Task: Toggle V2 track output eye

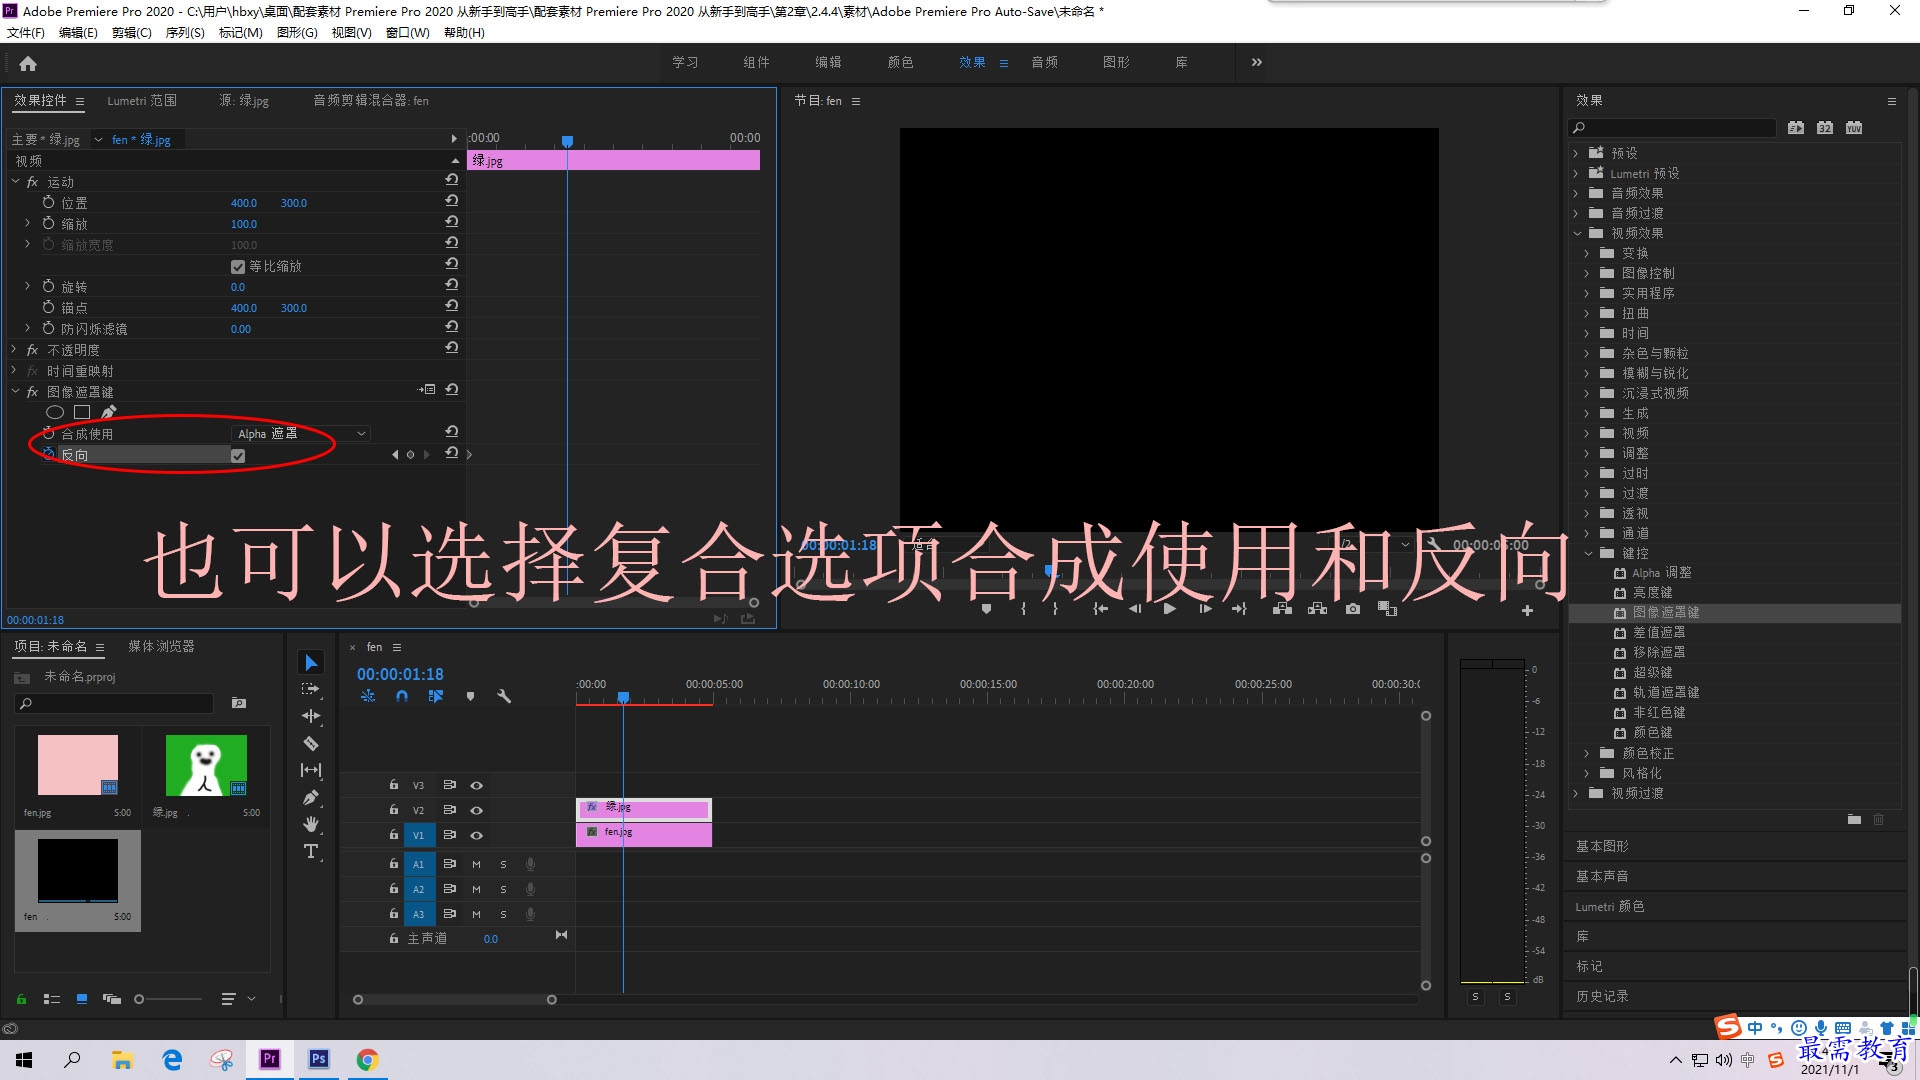Action: (477, 810)
